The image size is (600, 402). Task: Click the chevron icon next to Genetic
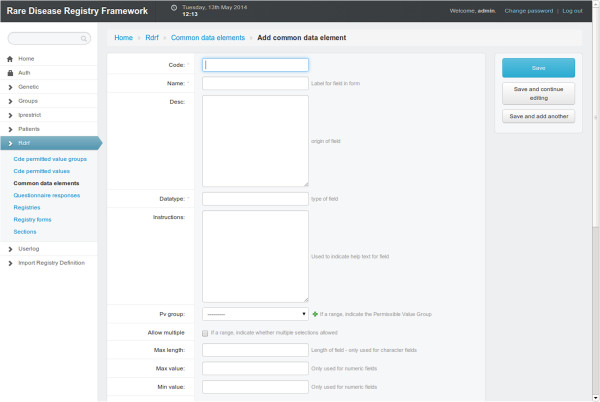(10, 87)
